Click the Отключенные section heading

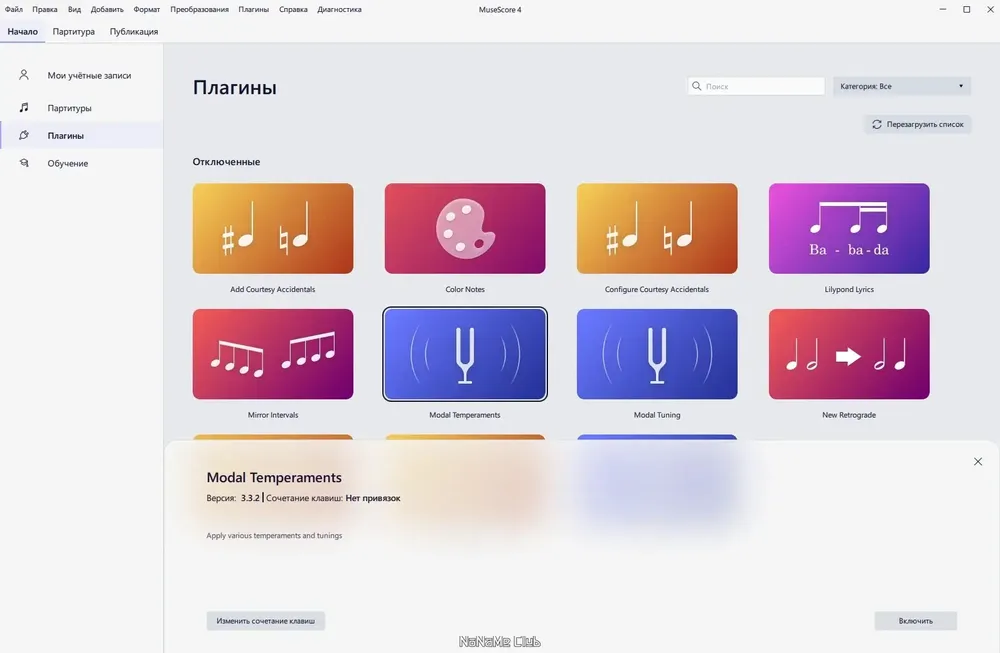click(x=226, y=162)
